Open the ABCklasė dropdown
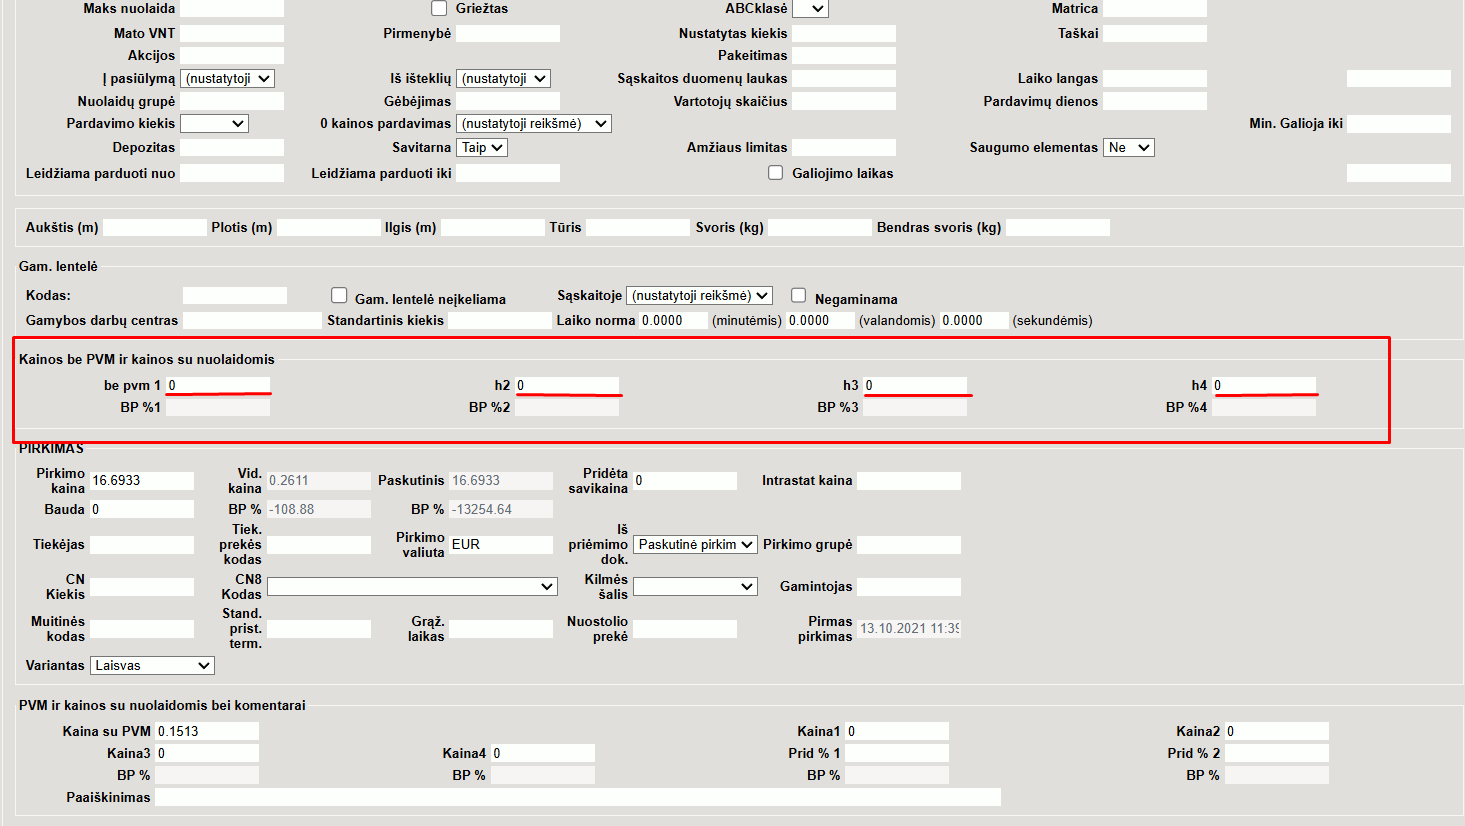 click(x=810, y=9)
